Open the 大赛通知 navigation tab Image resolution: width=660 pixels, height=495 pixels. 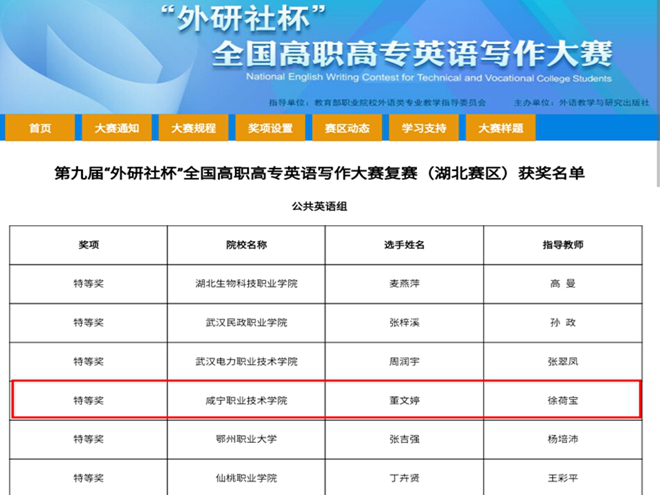117,128
